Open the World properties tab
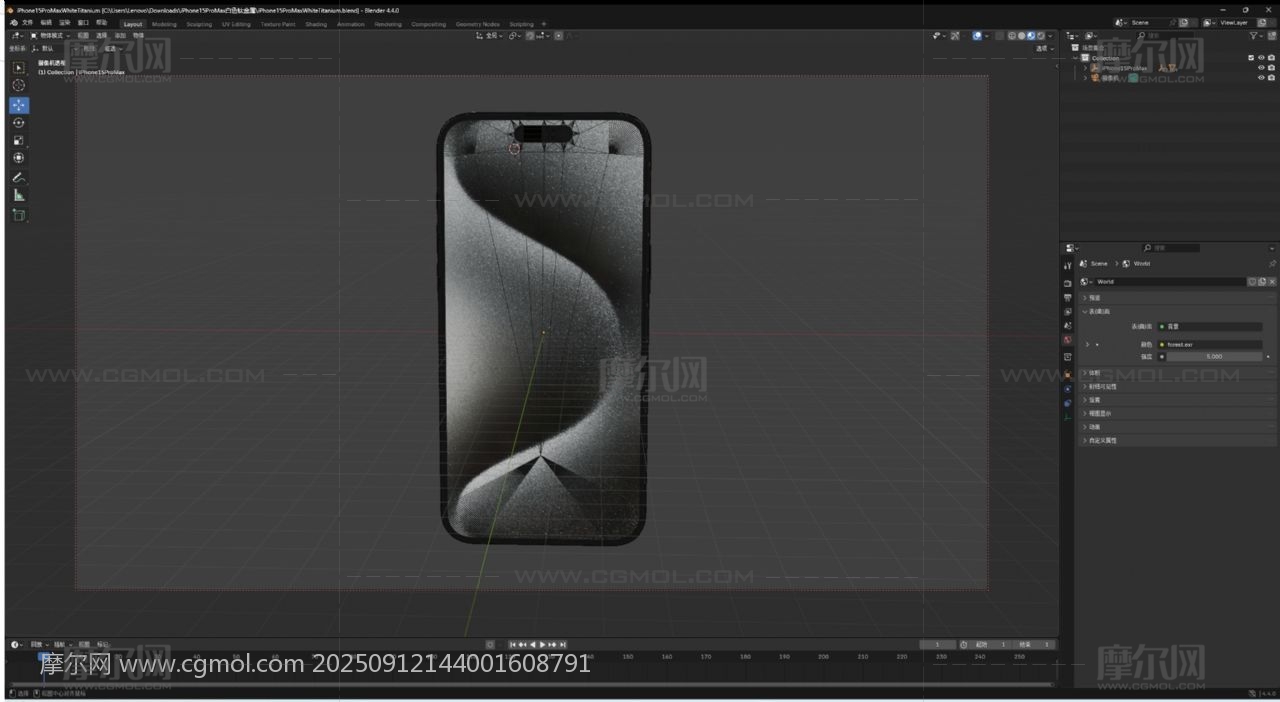Viewport: 1280px width, 702px height. [1068, 340]
